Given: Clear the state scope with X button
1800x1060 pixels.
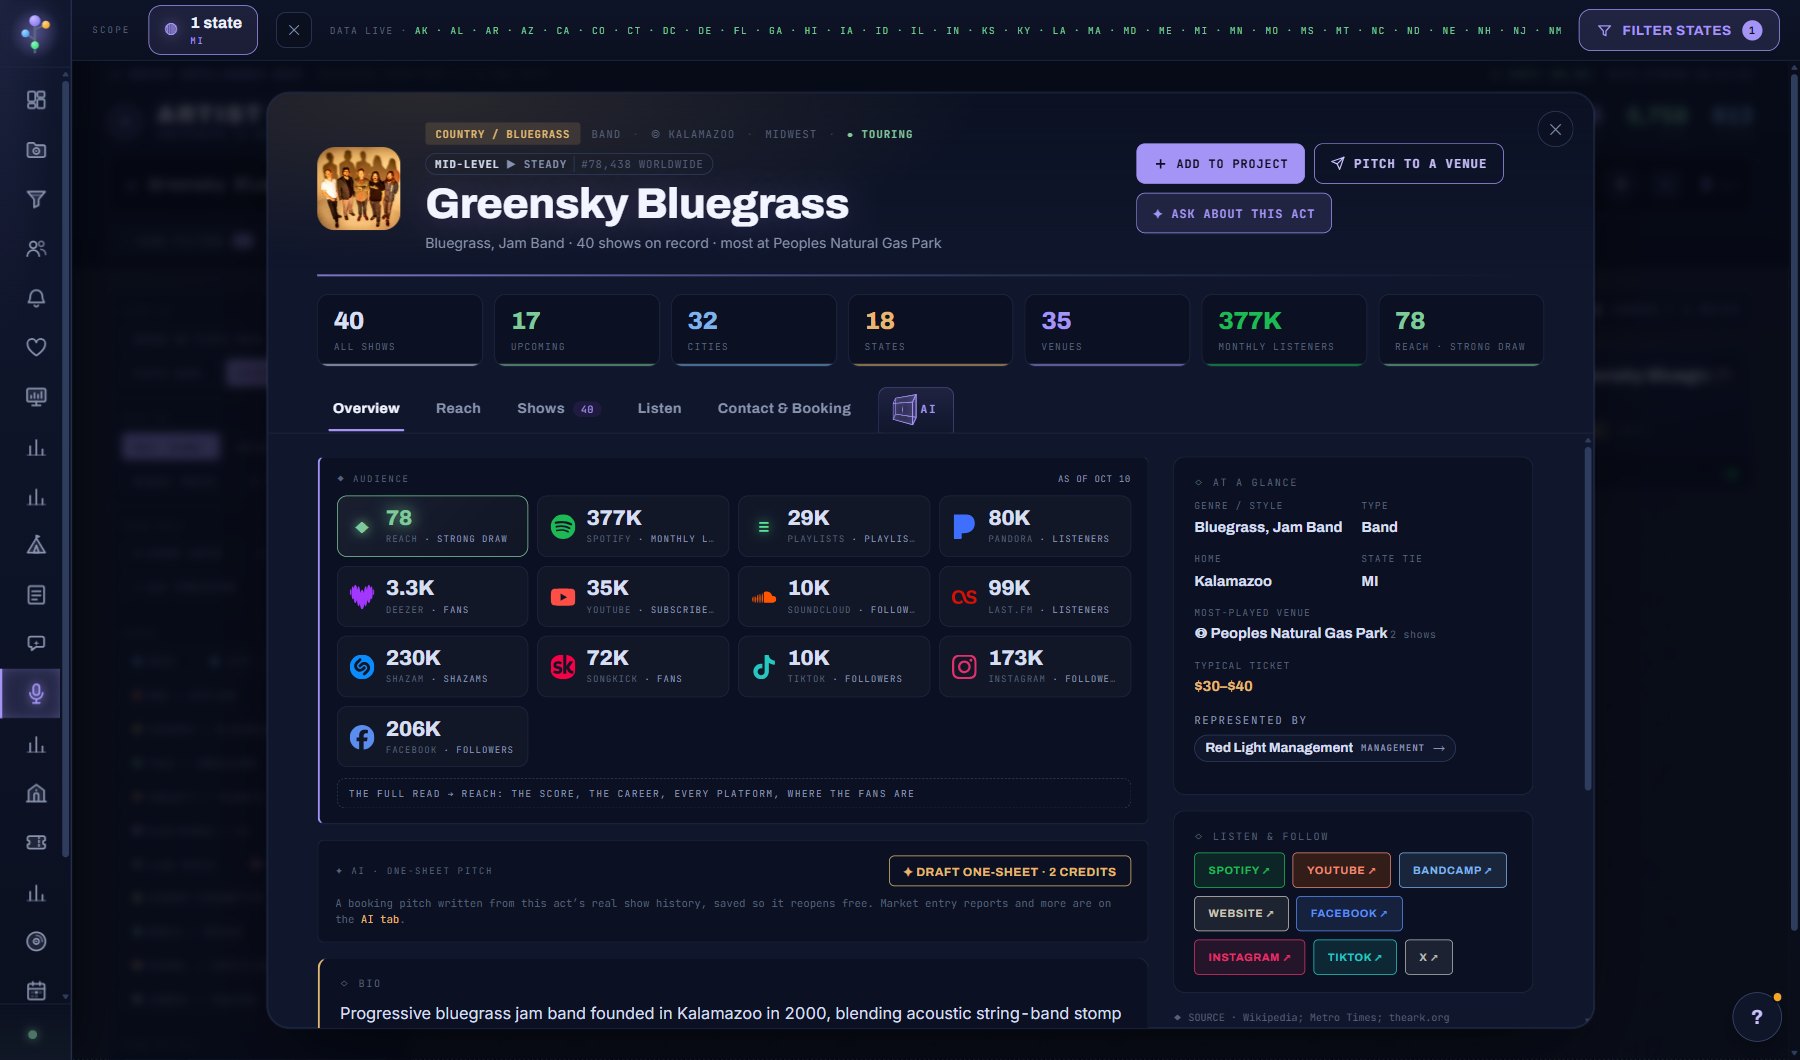Looking at the screenshot, I should pos(293,30).
